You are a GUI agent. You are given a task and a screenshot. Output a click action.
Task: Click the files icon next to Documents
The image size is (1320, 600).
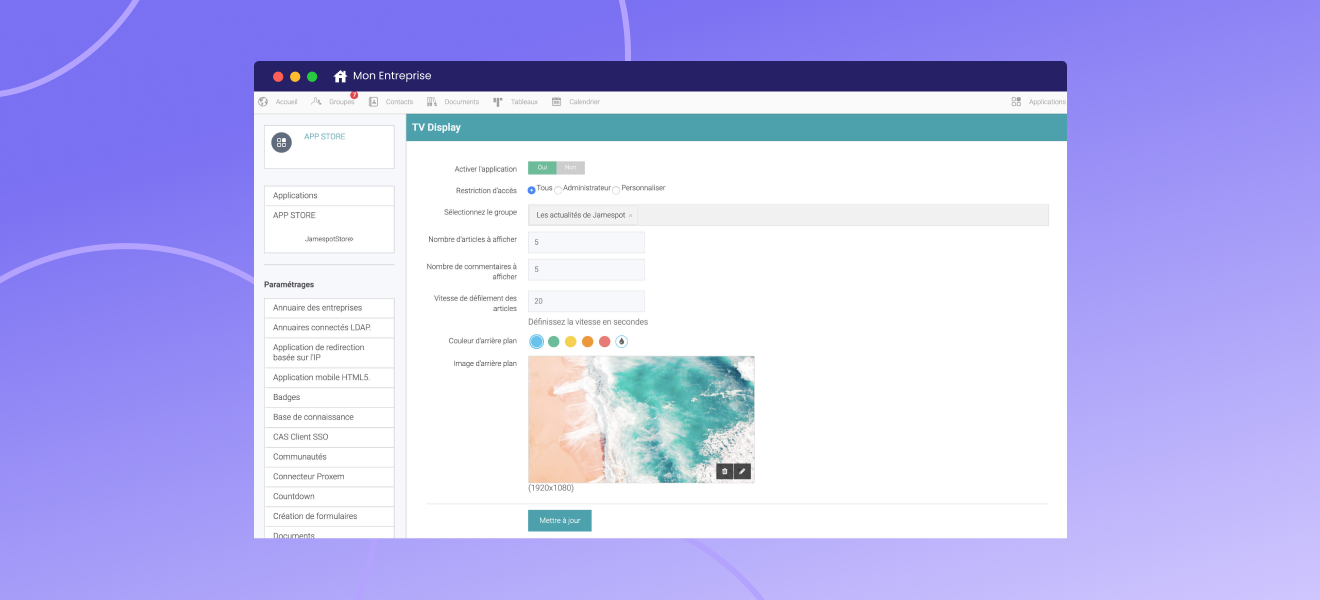click(x=432, y=102)
